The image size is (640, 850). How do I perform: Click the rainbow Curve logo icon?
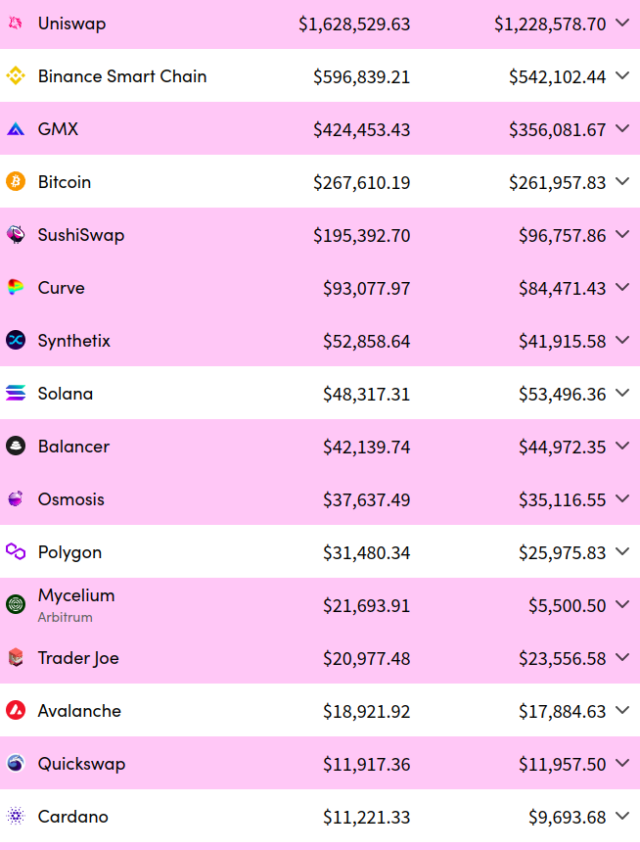[x=15, y=288]
